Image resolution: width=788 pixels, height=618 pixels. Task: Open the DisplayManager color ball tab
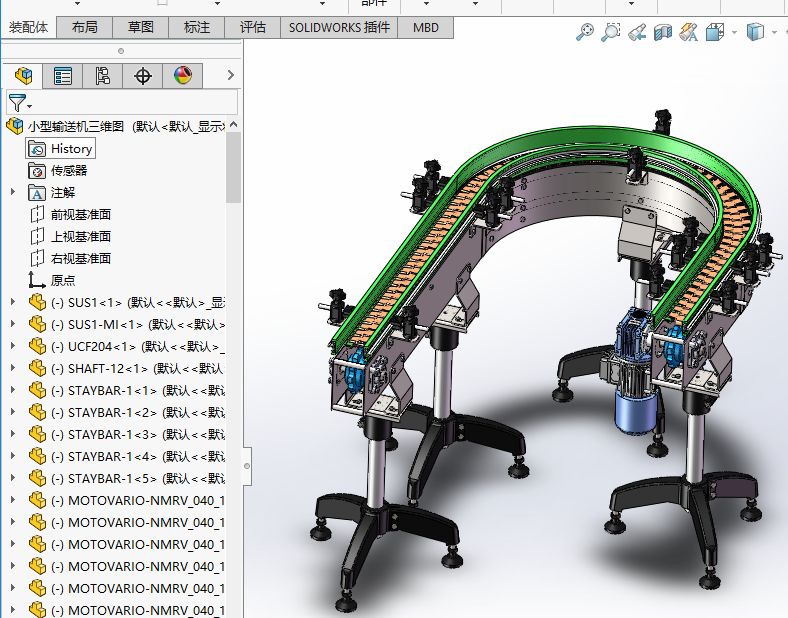click(182, 76)
